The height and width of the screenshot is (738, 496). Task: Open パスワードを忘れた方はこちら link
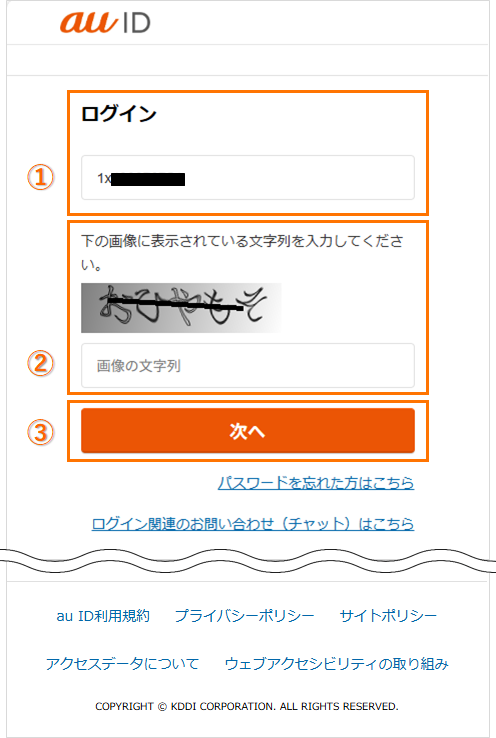click(316, 482)
